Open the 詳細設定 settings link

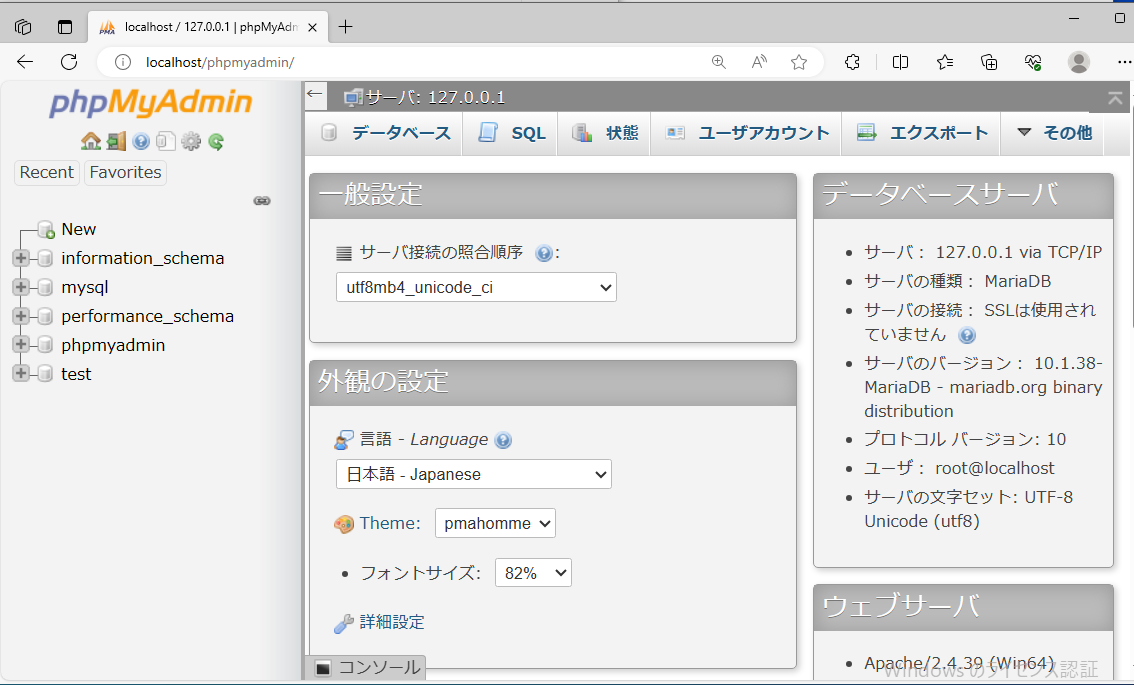(392, 622)
